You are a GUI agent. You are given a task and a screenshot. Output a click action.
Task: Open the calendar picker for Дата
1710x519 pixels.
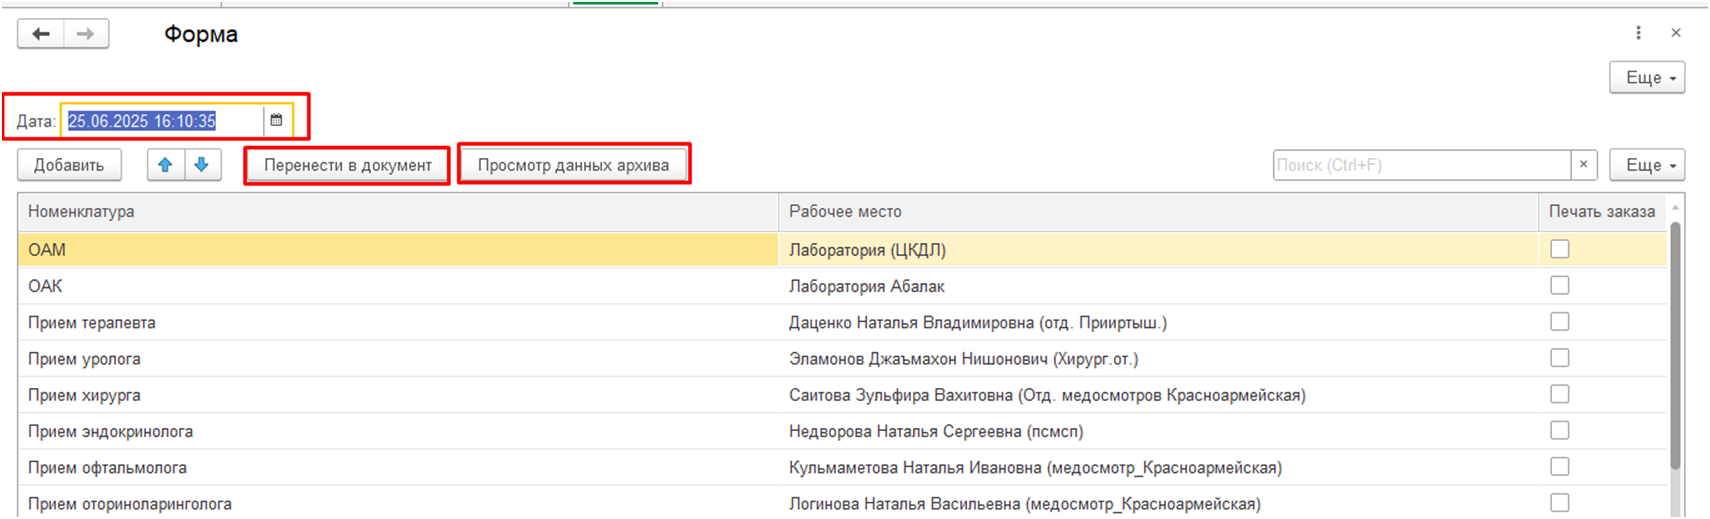[x=277, y=121]
